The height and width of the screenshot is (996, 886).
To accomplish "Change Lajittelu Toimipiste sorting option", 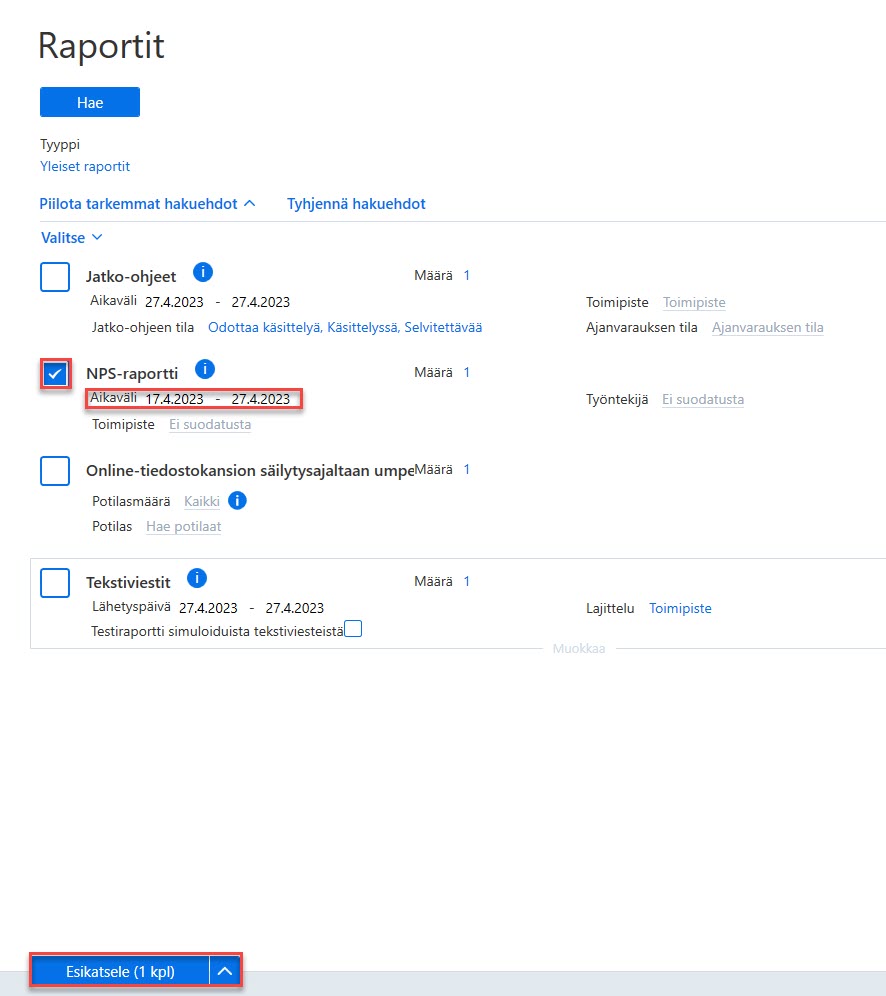I will coord(680,608).
